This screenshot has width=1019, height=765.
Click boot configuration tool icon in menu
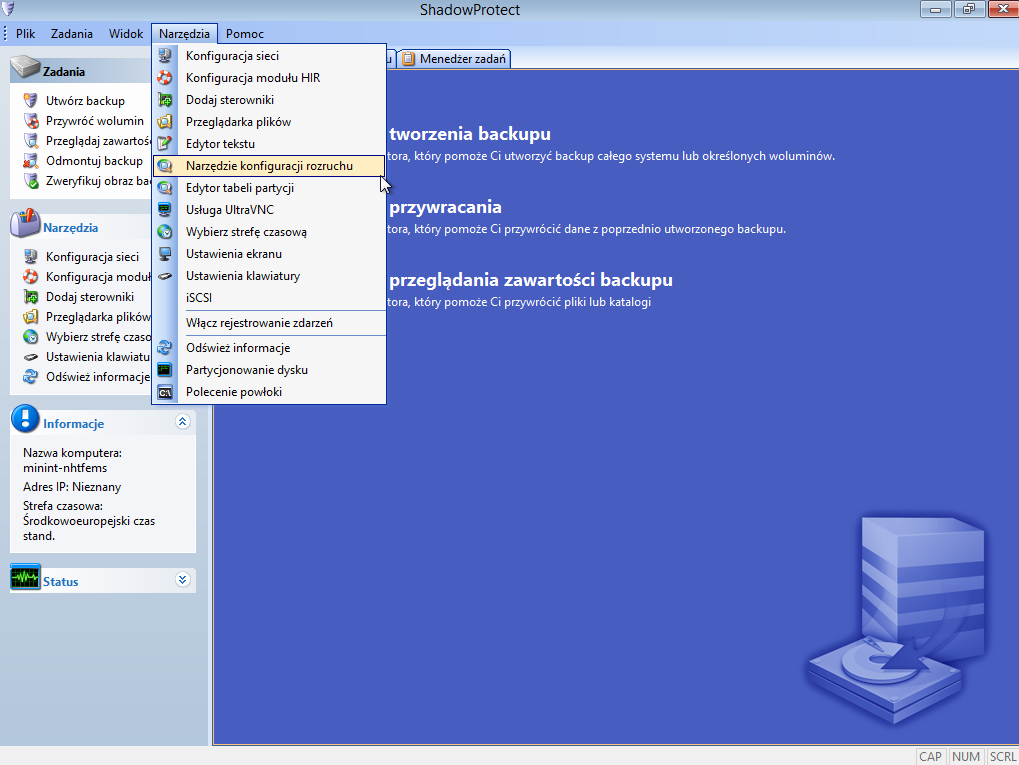[165, 166]
